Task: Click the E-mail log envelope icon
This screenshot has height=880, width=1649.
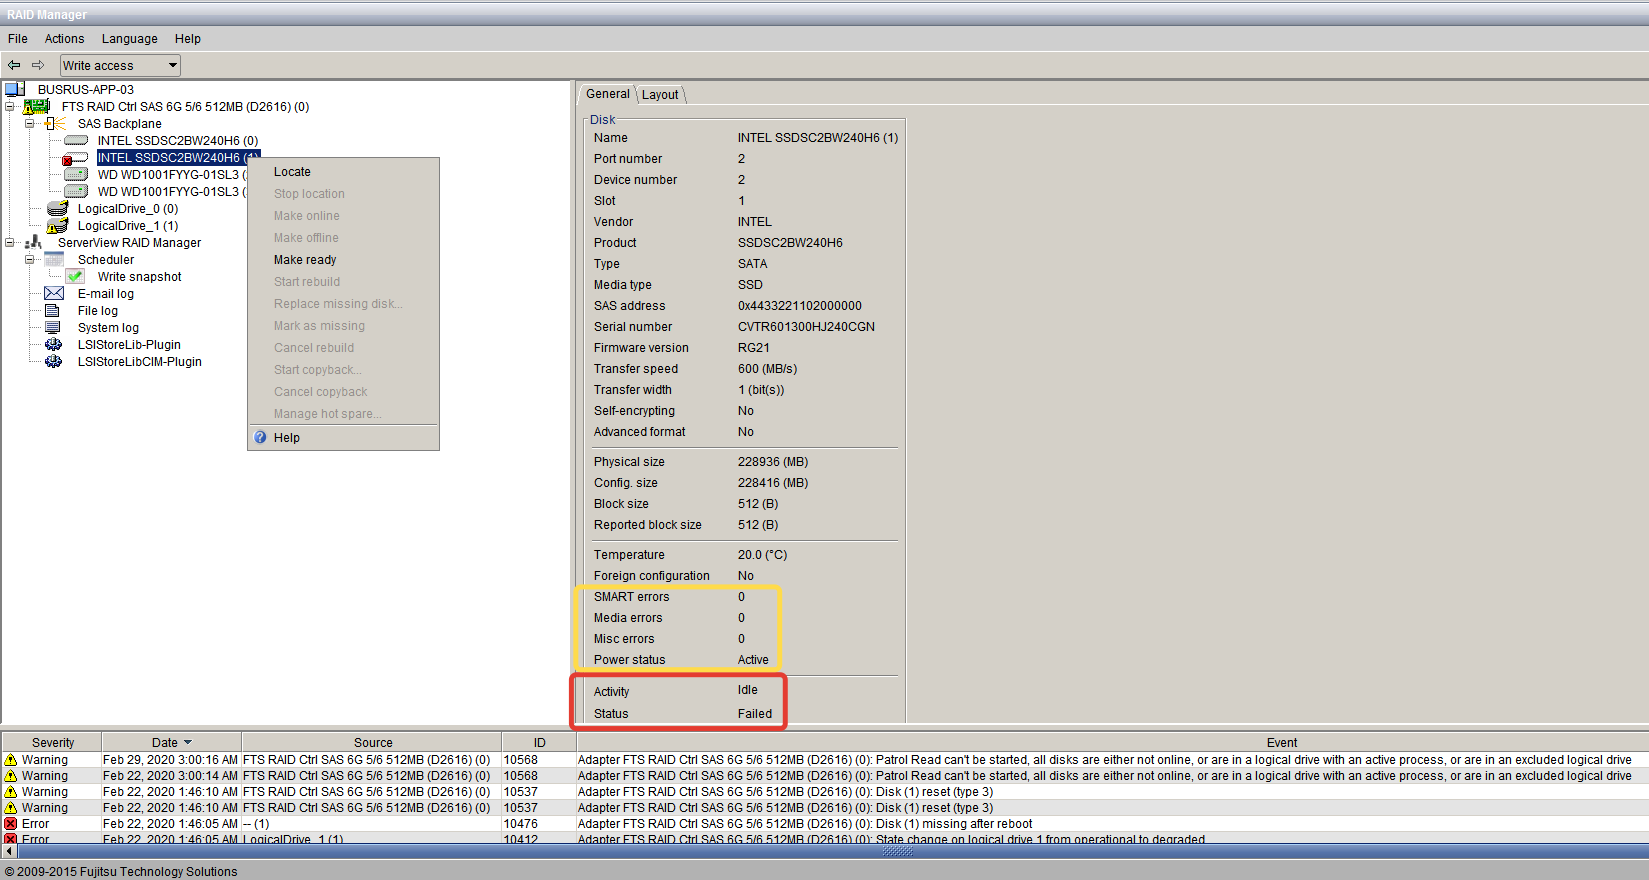Action: 54,294
